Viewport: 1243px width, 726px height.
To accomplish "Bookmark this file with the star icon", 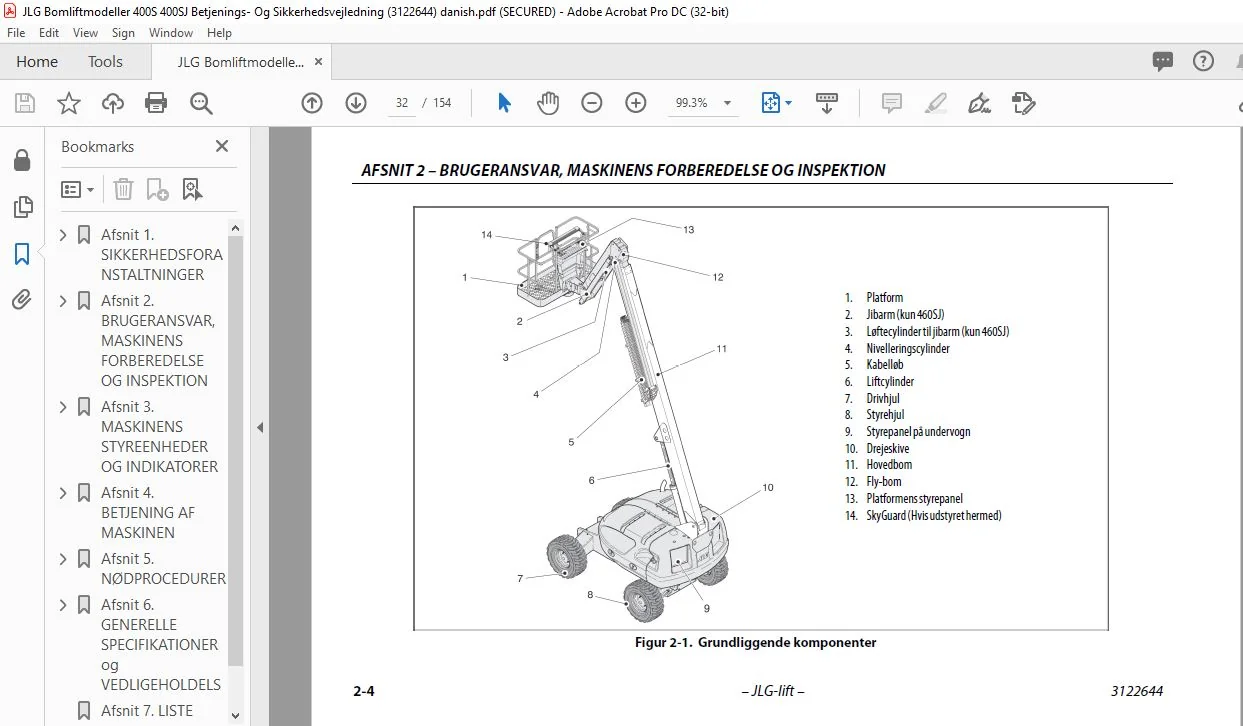I will tap(68, 103).
